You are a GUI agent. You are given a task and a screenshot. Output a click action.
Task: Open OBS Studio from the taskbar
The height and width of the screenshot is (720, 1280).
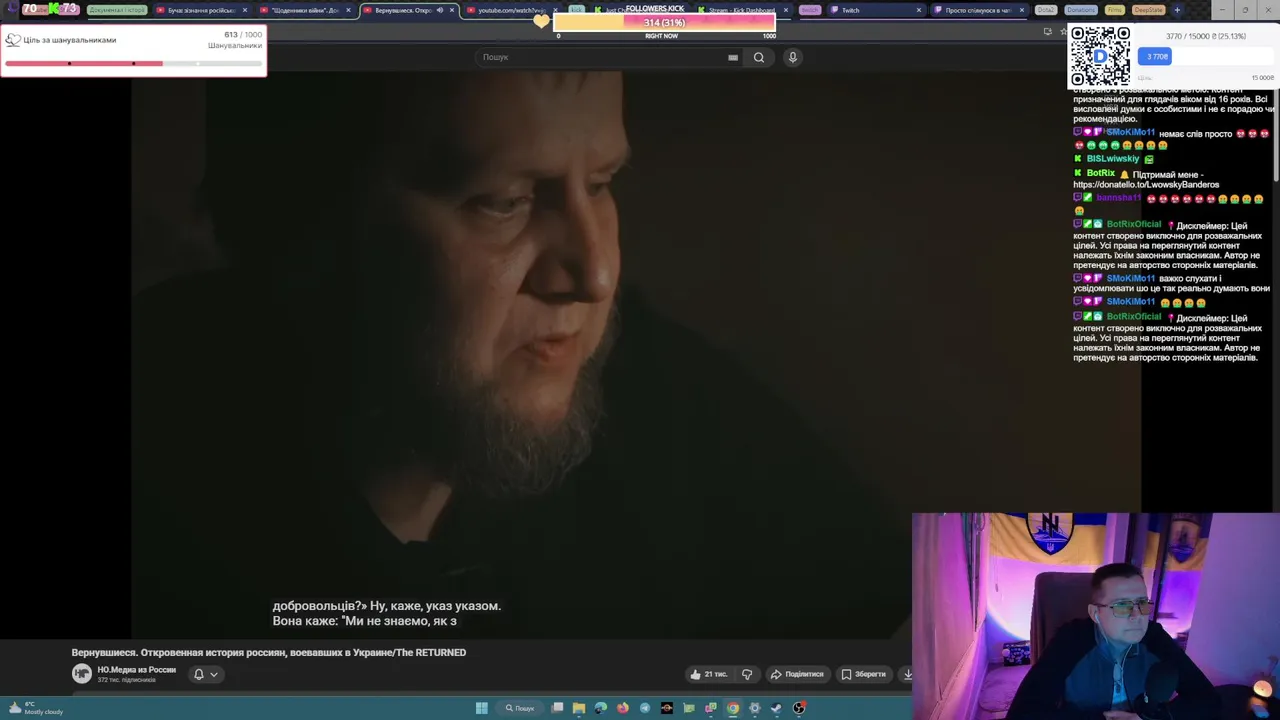coord(798,708)
